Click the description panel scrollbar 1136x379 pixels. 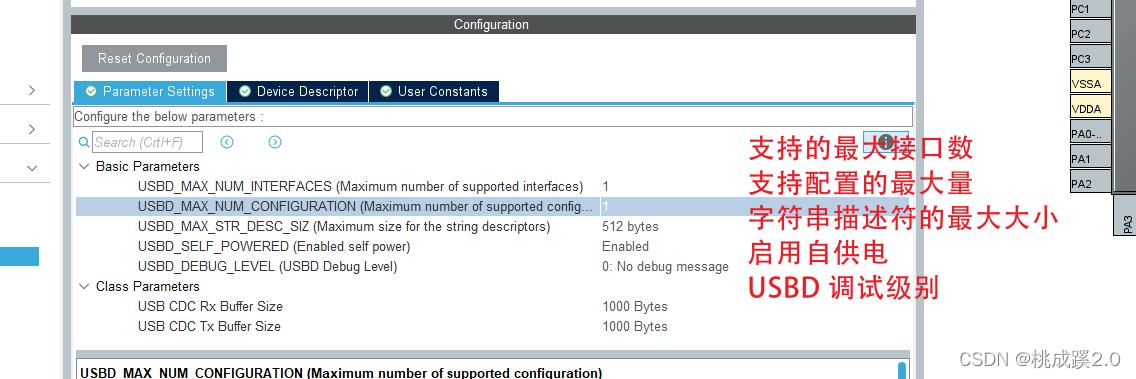[x=902, y=370]
